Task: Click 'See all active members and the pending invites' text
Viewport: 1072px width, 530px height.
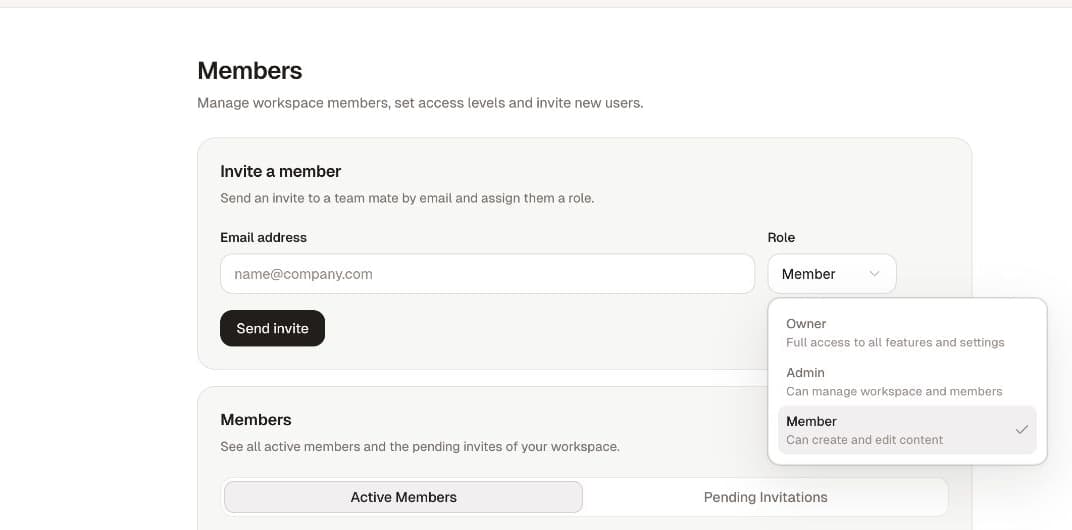Action: click(420, 447)
